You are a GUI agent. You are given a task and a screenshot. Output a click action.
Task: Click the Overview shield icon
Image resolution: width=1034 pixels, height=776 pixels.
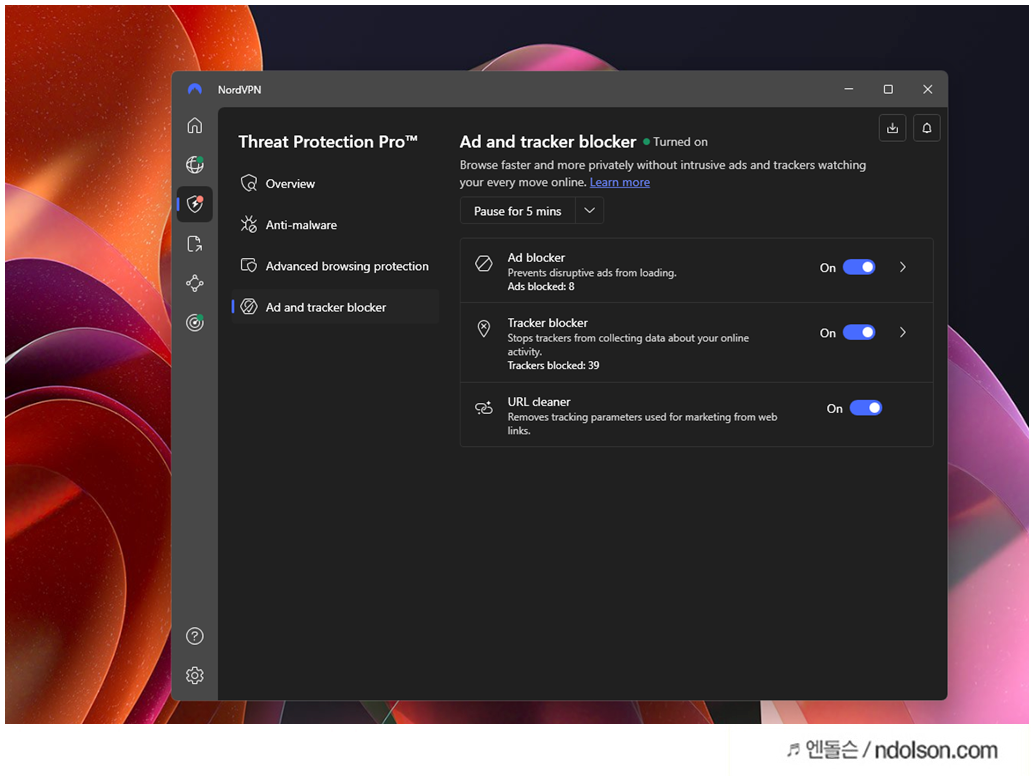tap(249, 183)
